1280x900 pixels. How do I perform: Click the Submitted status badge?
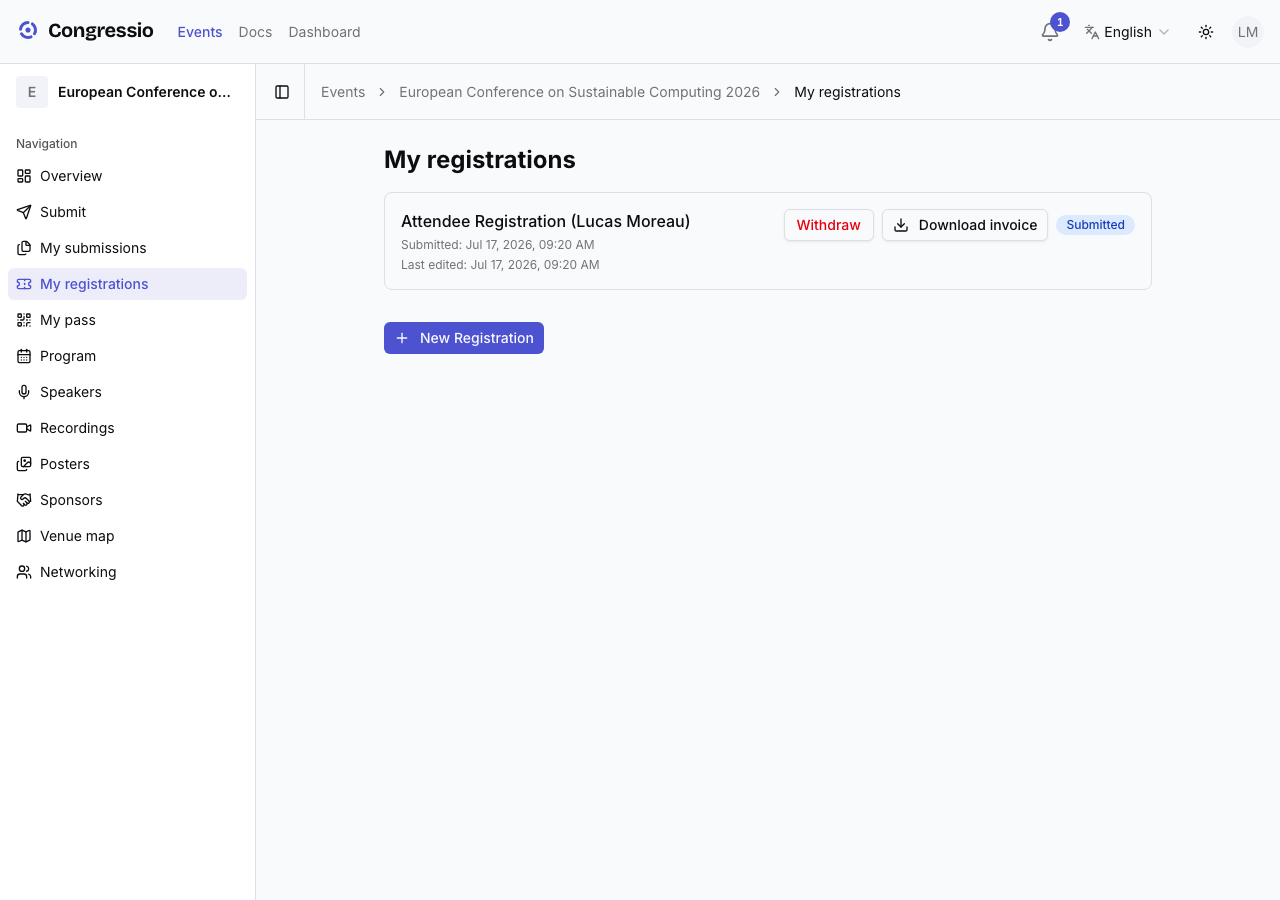(x=1095, y=225)
